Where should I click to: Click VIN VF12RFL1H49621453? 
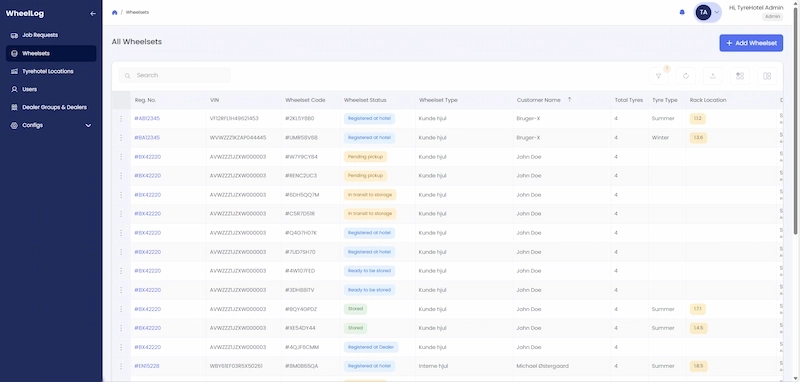pyautogui.click(x=234, y=119)
